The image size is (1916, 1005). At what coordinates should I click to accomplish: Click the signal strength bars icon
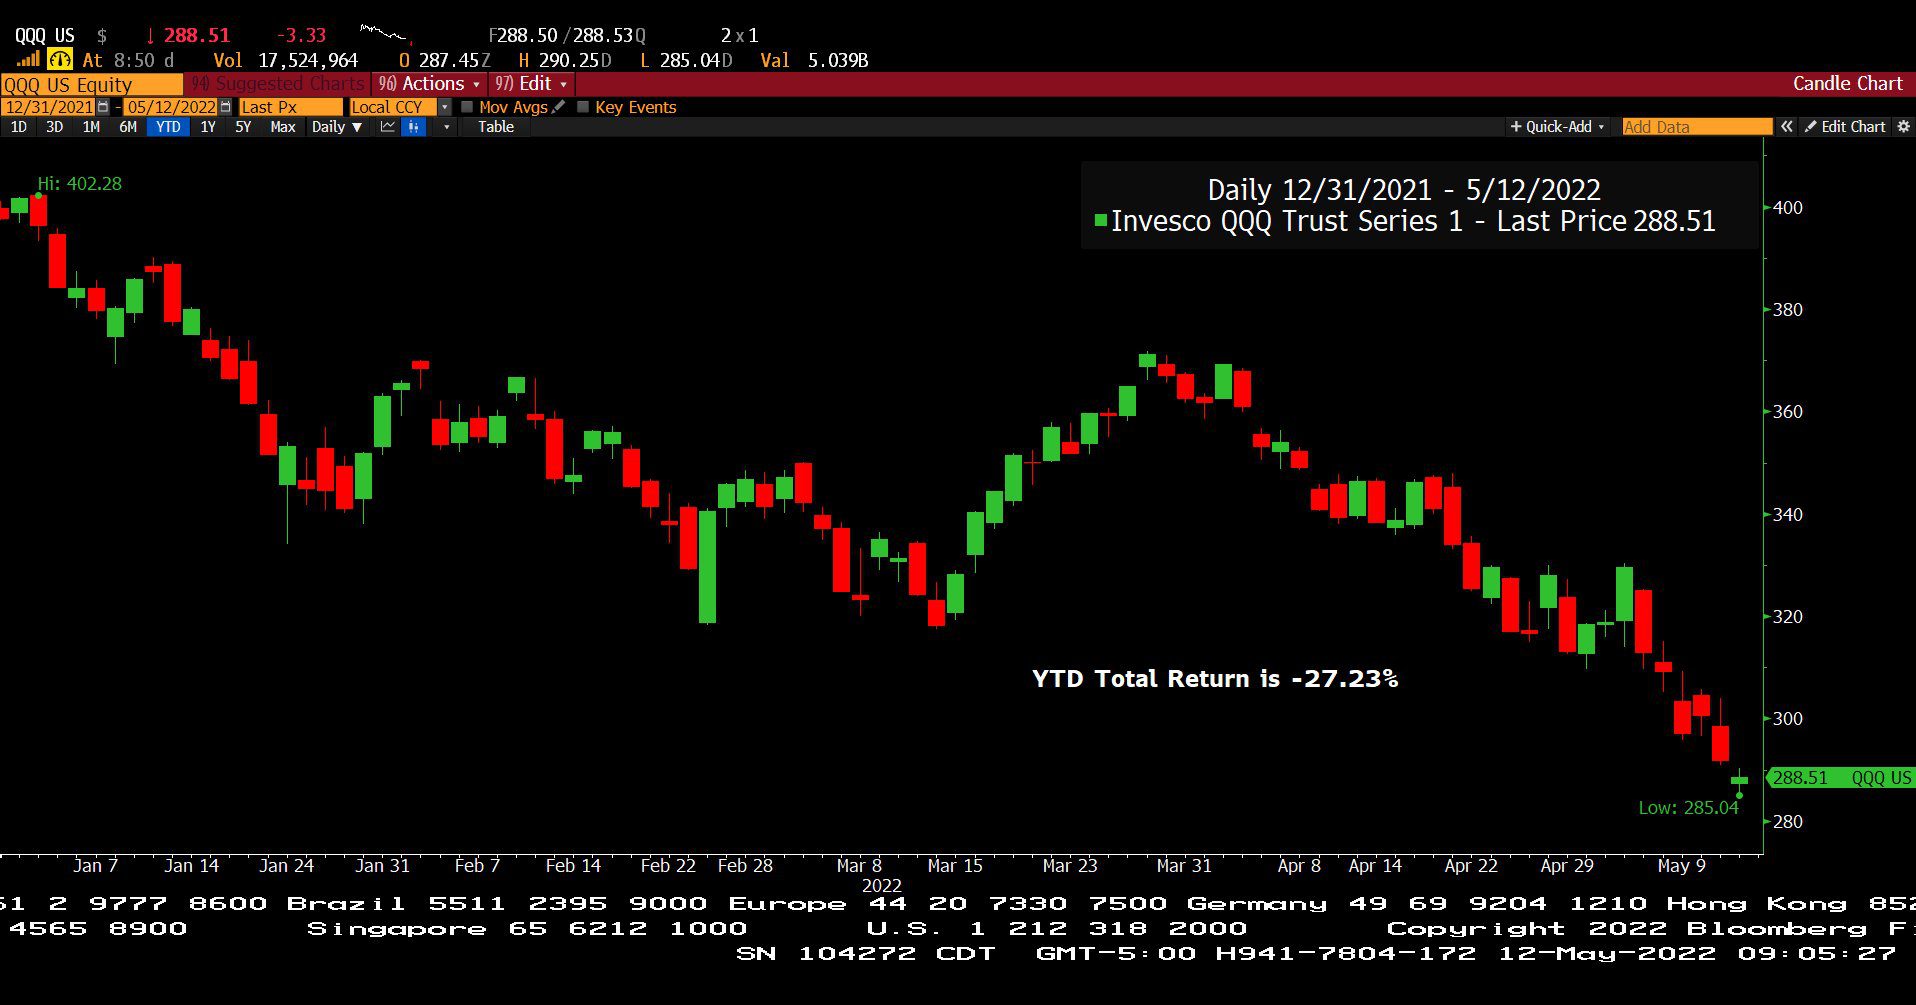click(27, 60)
